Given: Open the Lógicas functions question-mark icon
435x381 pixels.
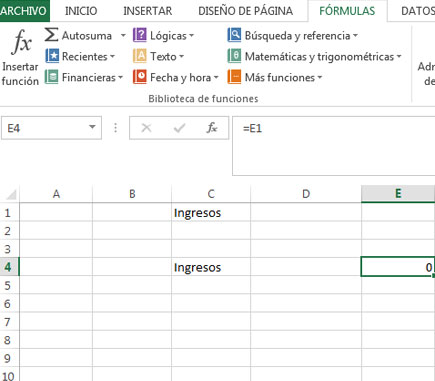Looking at the screenshot, I should pyautogui.click(x=140, y=35).
